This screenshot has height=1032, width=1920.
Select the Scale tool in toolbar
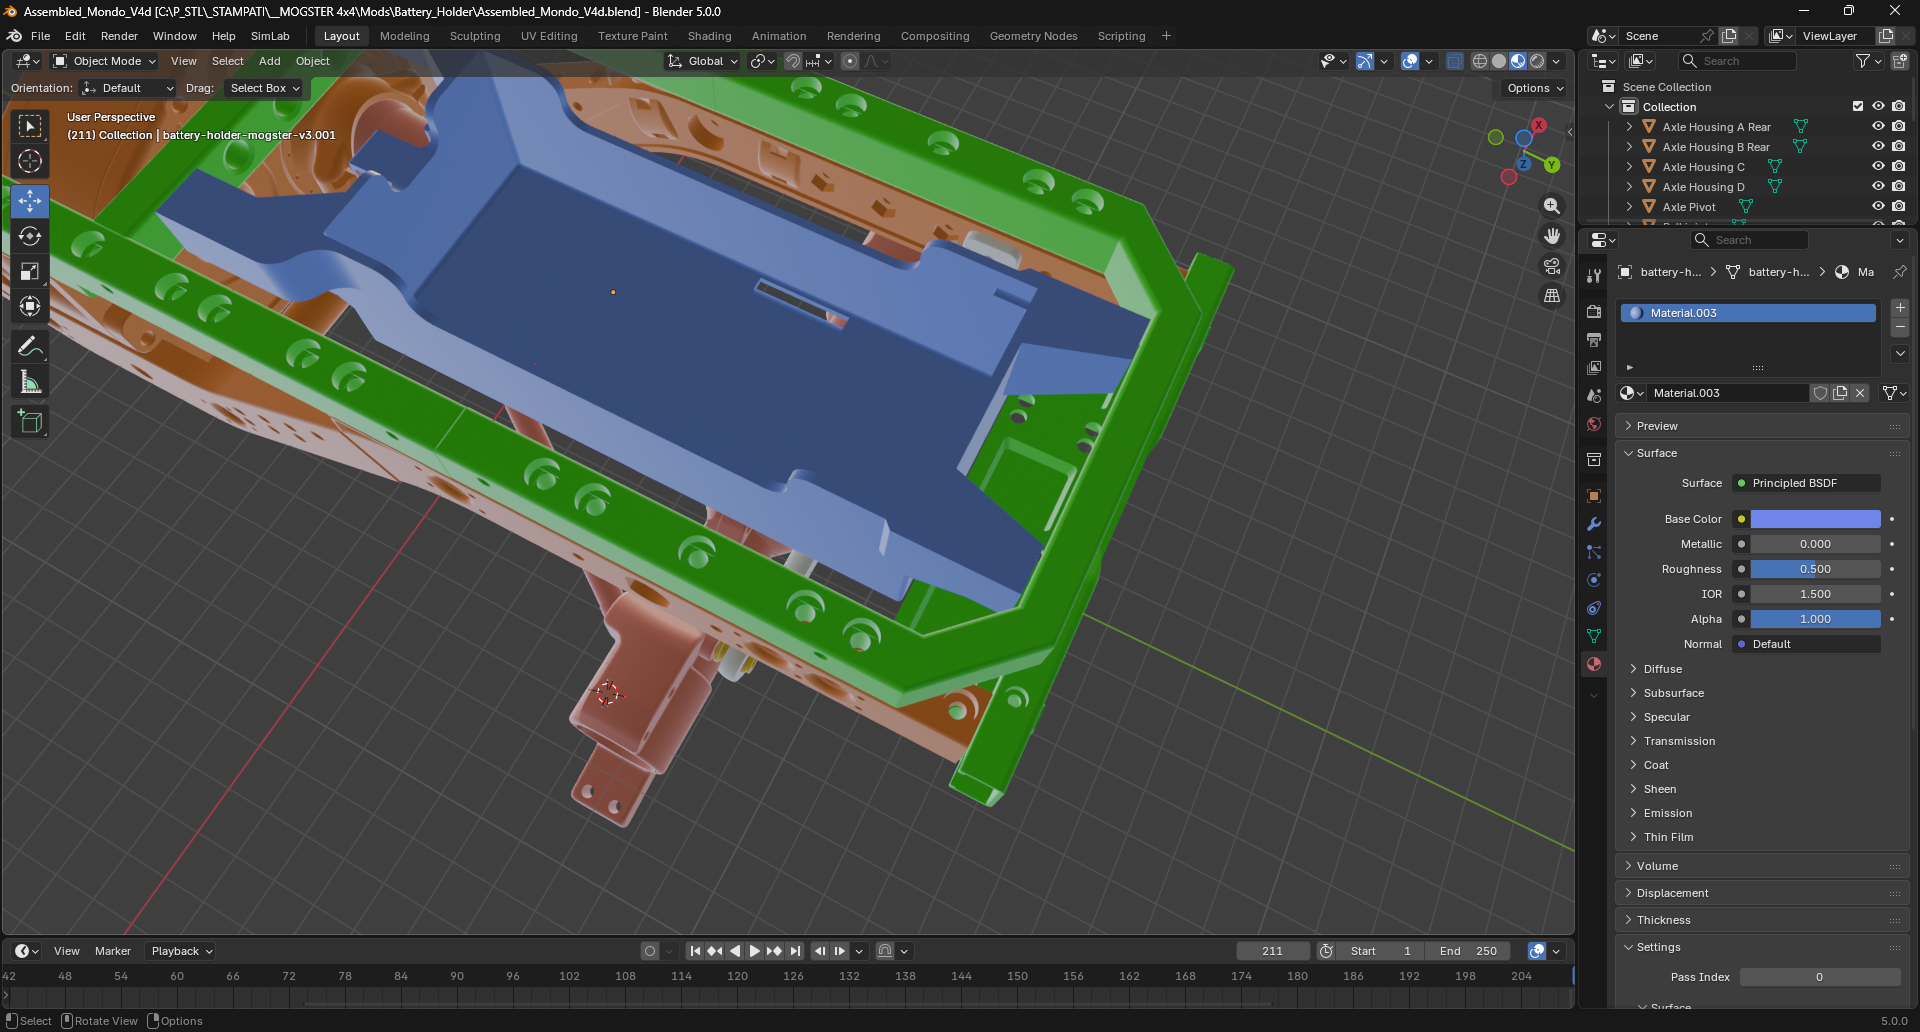pos(30,271)
